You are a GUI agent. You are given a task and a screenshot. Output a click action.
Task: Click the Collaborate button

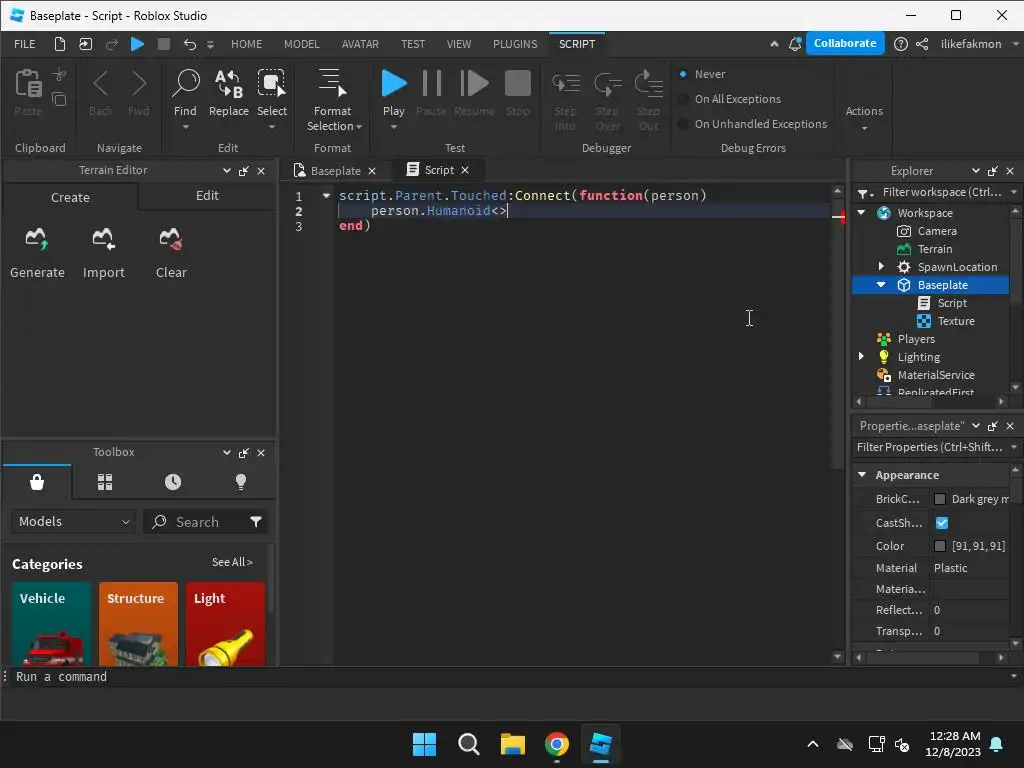tap(845, 43)
